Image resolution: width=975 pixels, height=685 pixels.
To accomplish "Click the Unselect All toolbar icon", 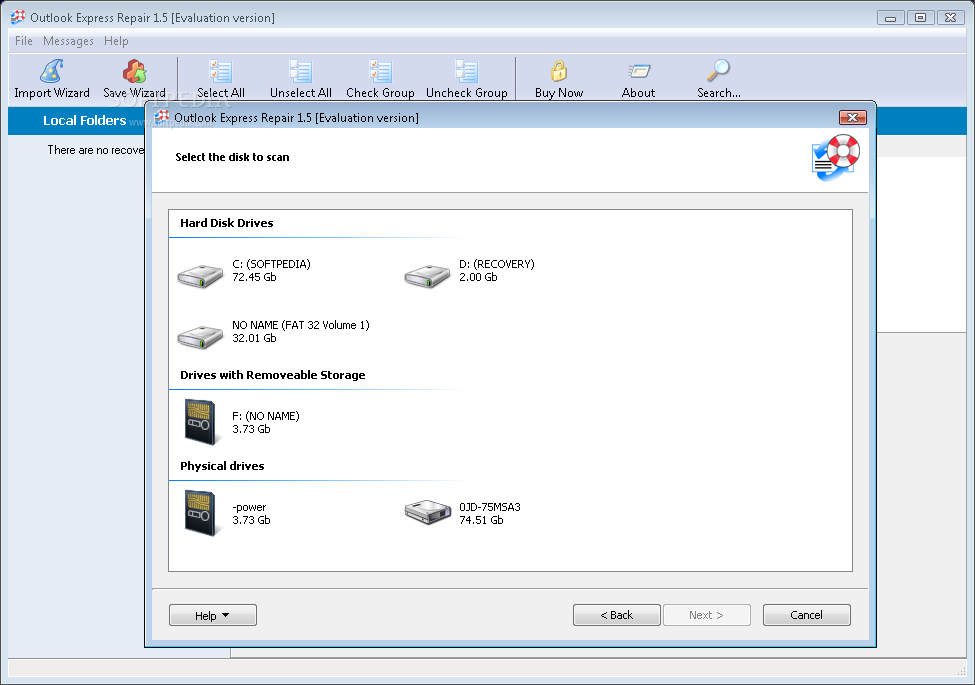I will click(x=301, y=71).
